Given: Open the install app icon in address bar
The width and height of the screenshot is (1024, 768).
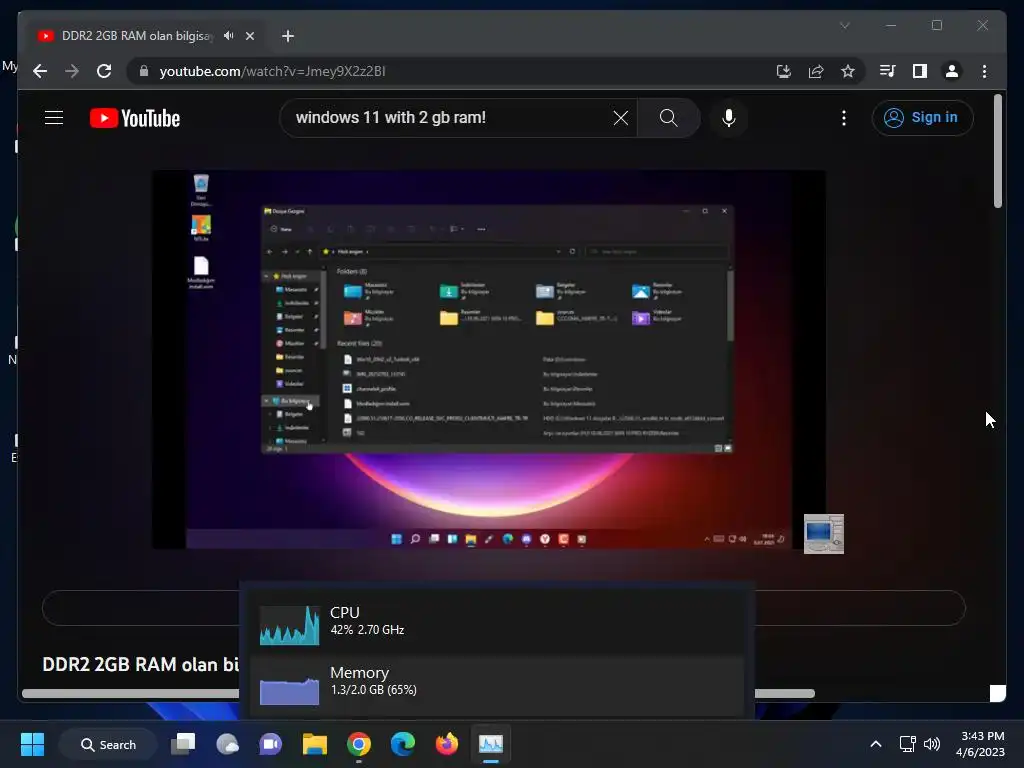Looking at the screenshot, I should coord(784,71).
